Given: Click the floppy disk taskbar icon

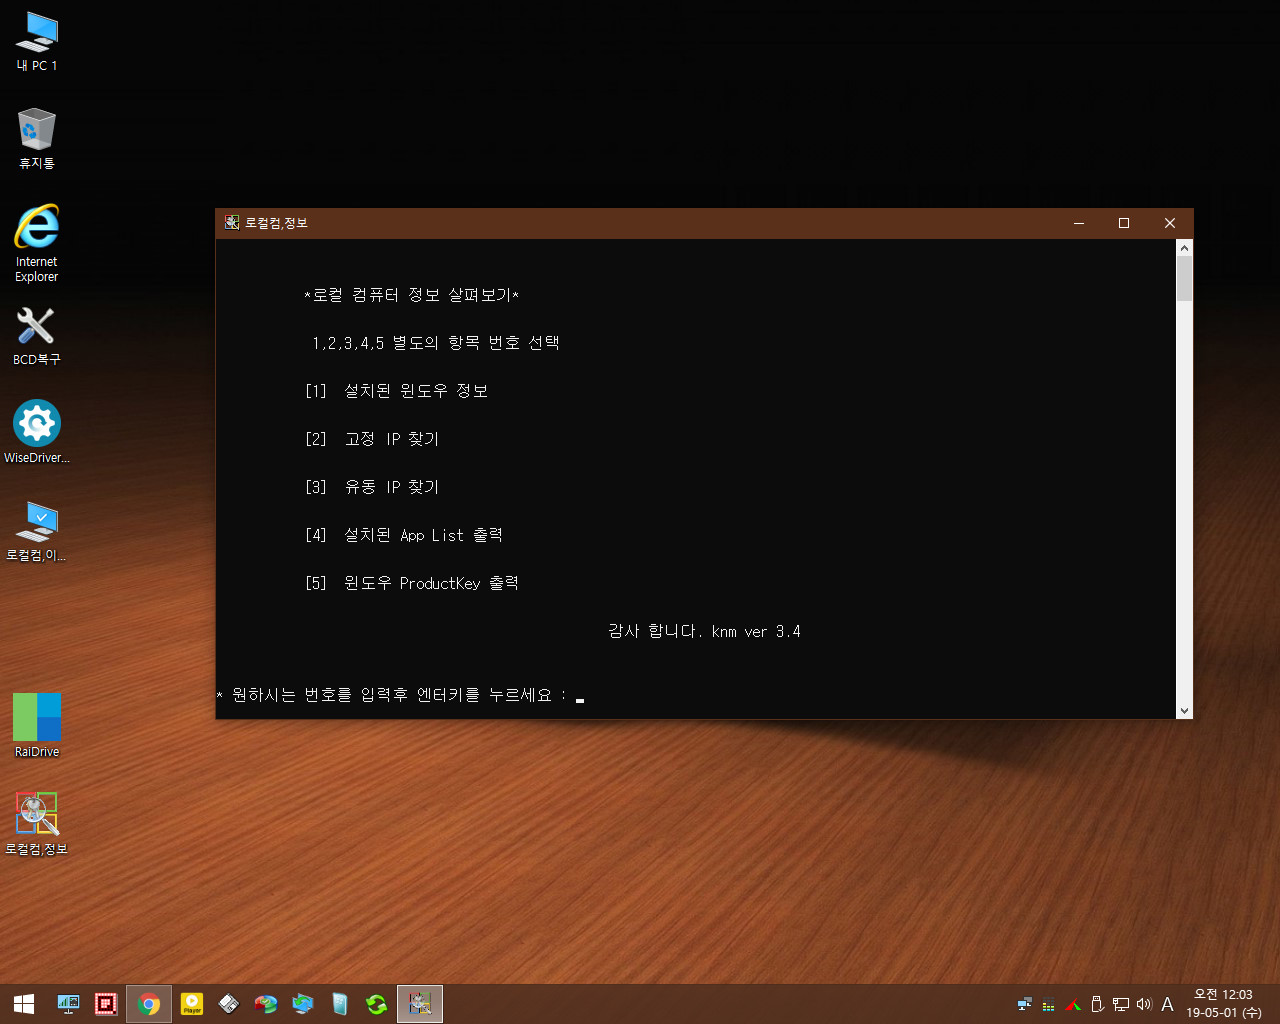Looking at the screenshot, I should 229,1004.
